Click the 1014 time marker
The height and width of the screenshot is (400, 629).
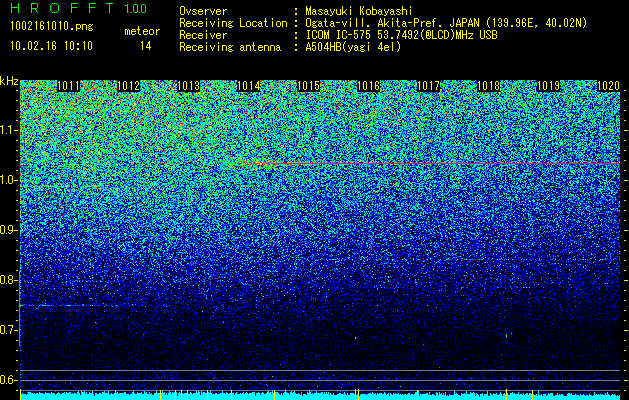(x=248, y=86)
